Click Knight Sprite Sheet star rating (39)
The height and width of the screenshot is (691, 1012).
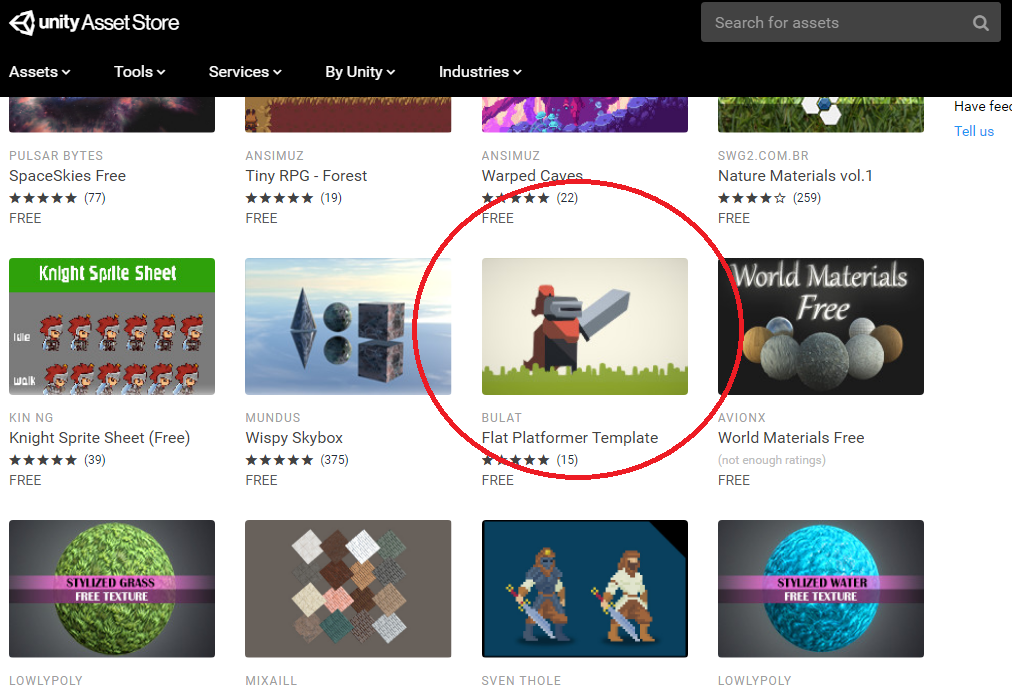(57, 460)
